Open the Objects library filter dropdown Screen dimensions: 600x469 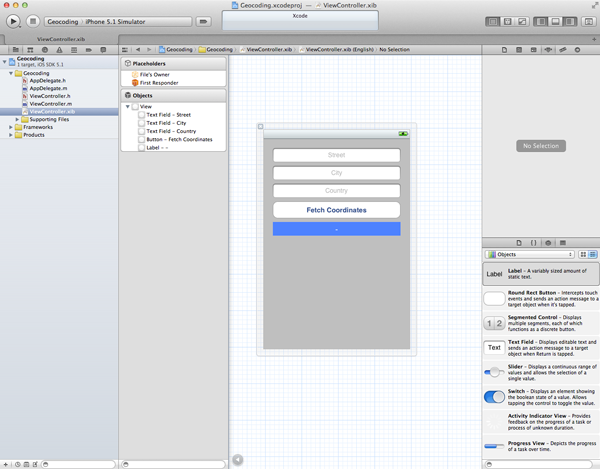tap(530, 254)
